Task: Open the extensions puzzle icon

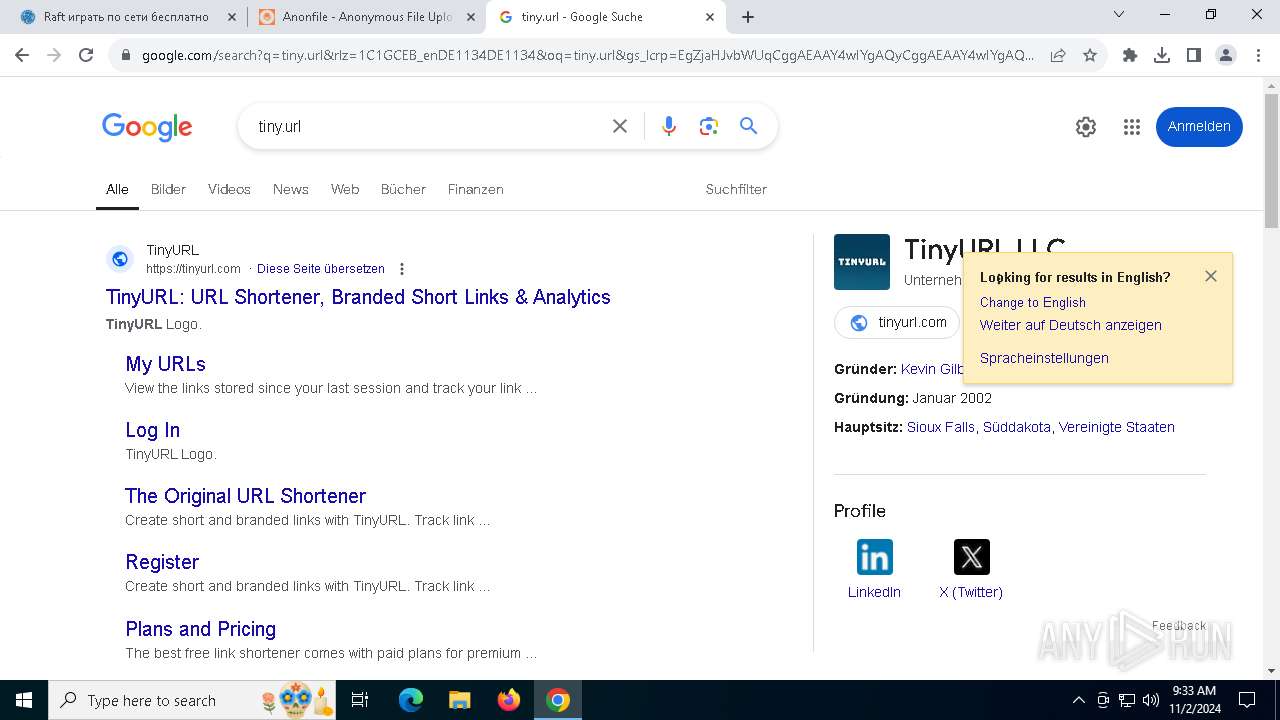Action: pos(1130,55)
